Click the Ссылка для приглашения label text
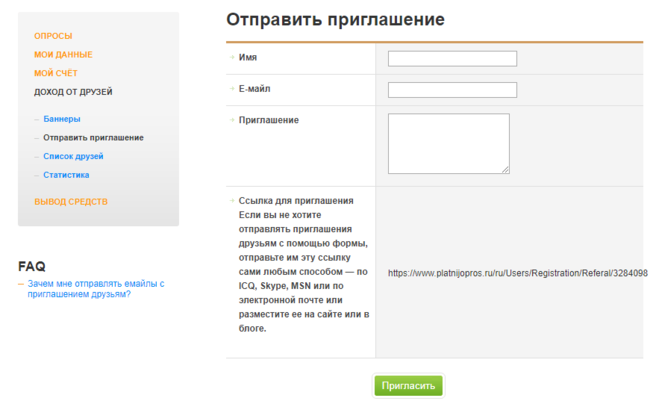 [x=296, y=200]
